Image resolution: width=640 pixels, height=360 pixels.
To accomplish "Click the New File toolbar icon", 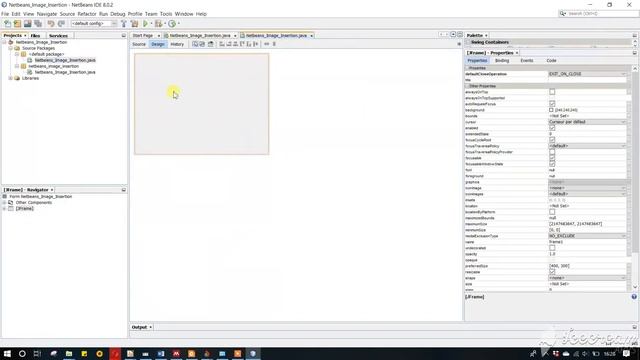I will tap(7, 24).
